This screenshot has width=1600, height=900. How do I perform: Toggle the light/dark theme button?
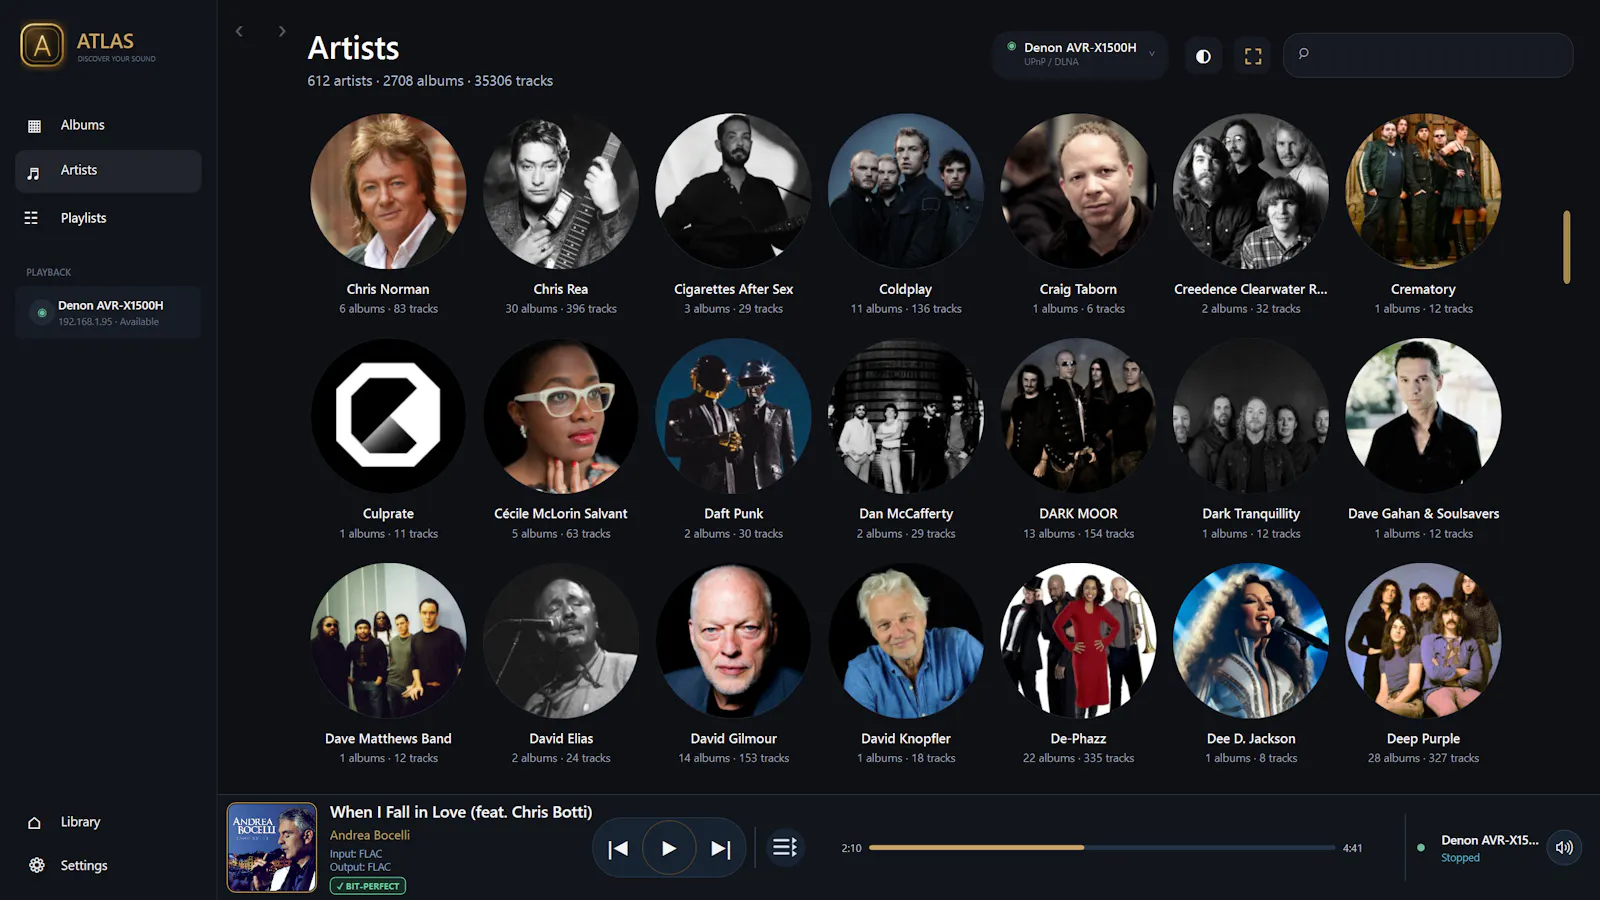tap(1203, 56)
